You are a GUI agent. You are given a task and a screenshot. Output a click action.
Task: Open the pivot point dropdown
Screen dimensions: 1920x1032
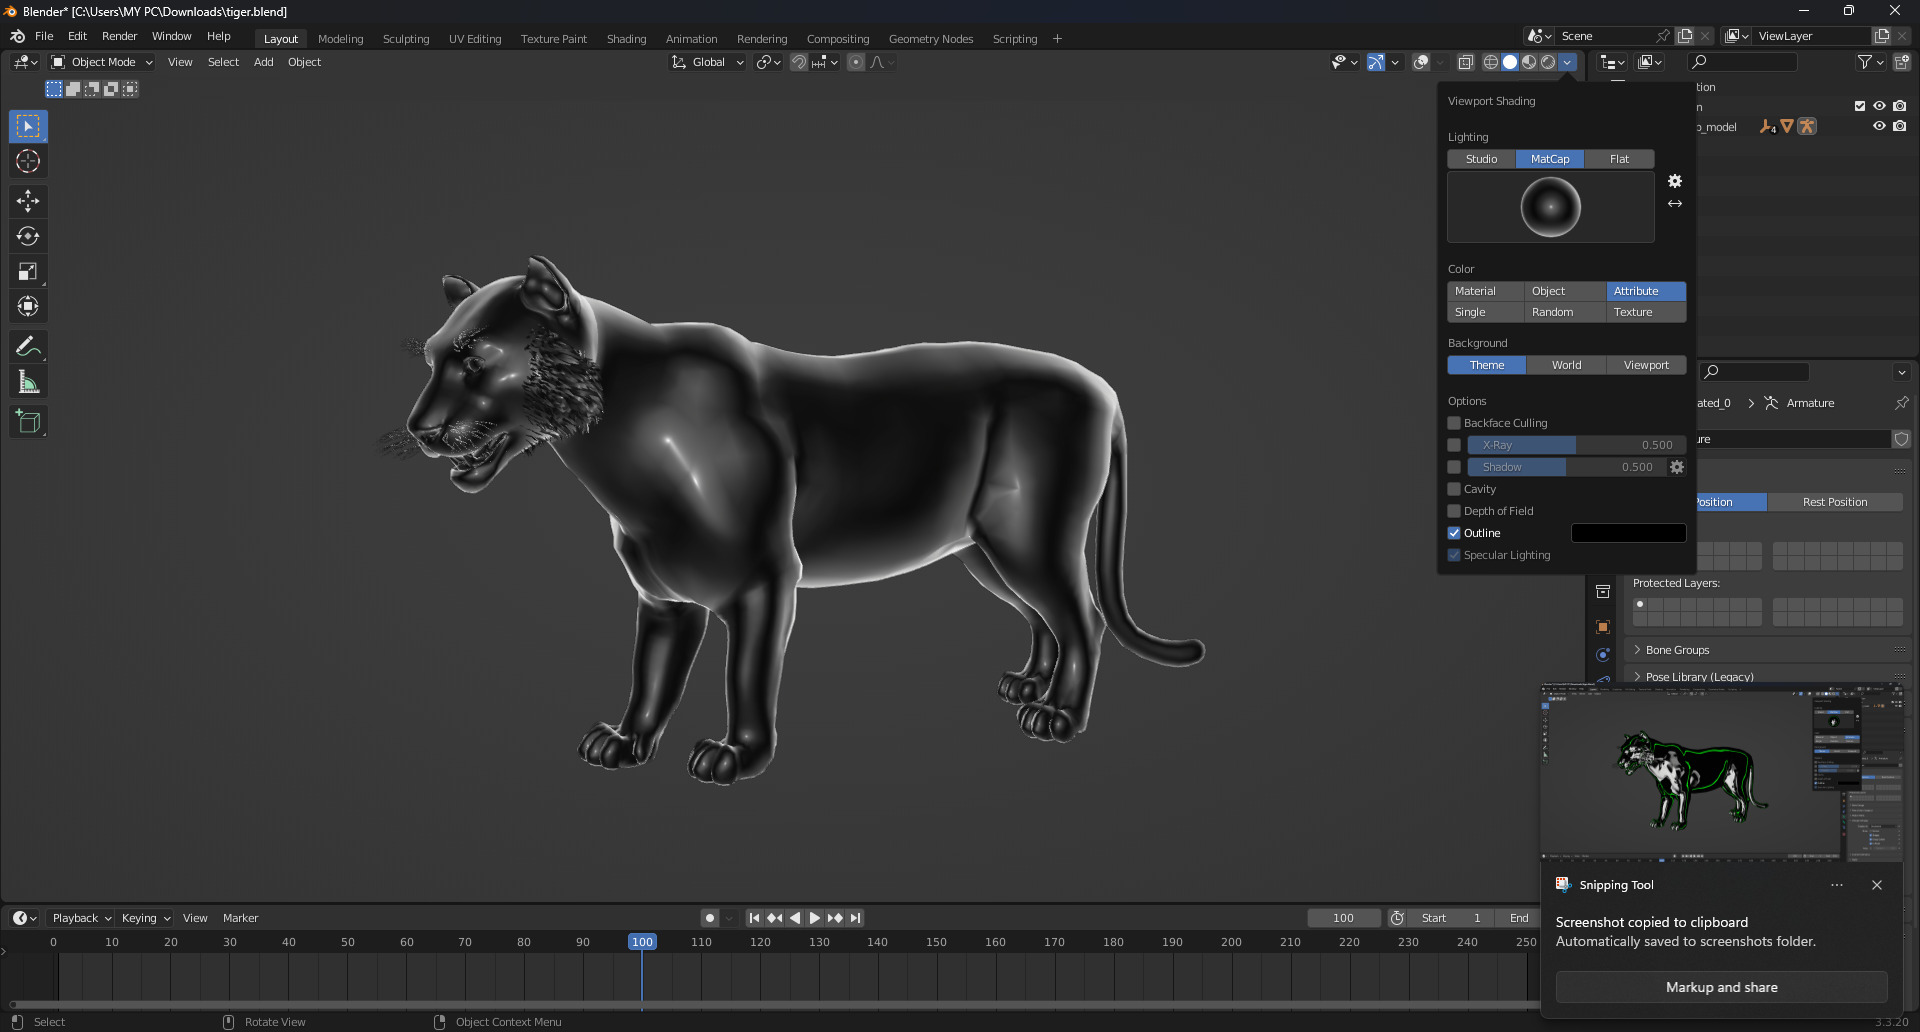pos(768,62)
